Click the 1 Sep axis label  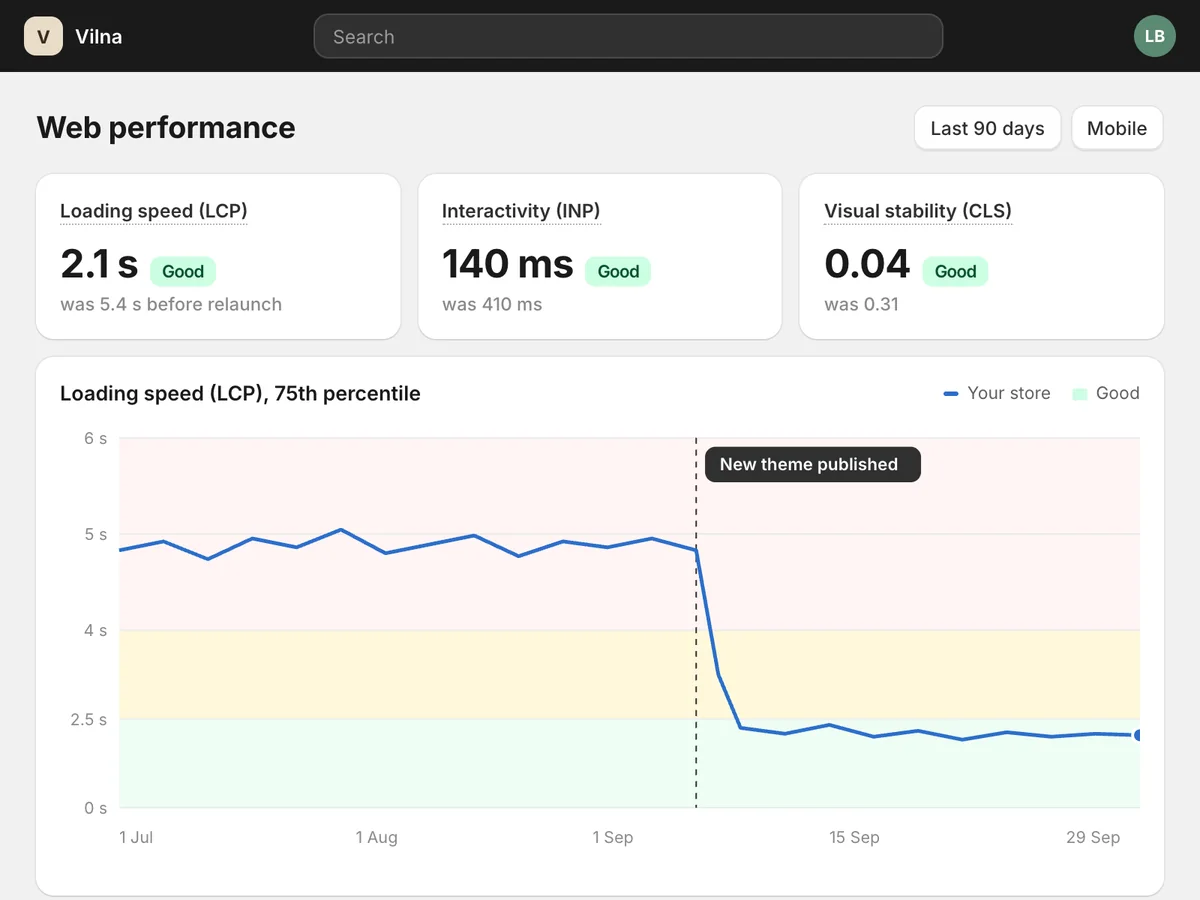(x=612, y=837)
